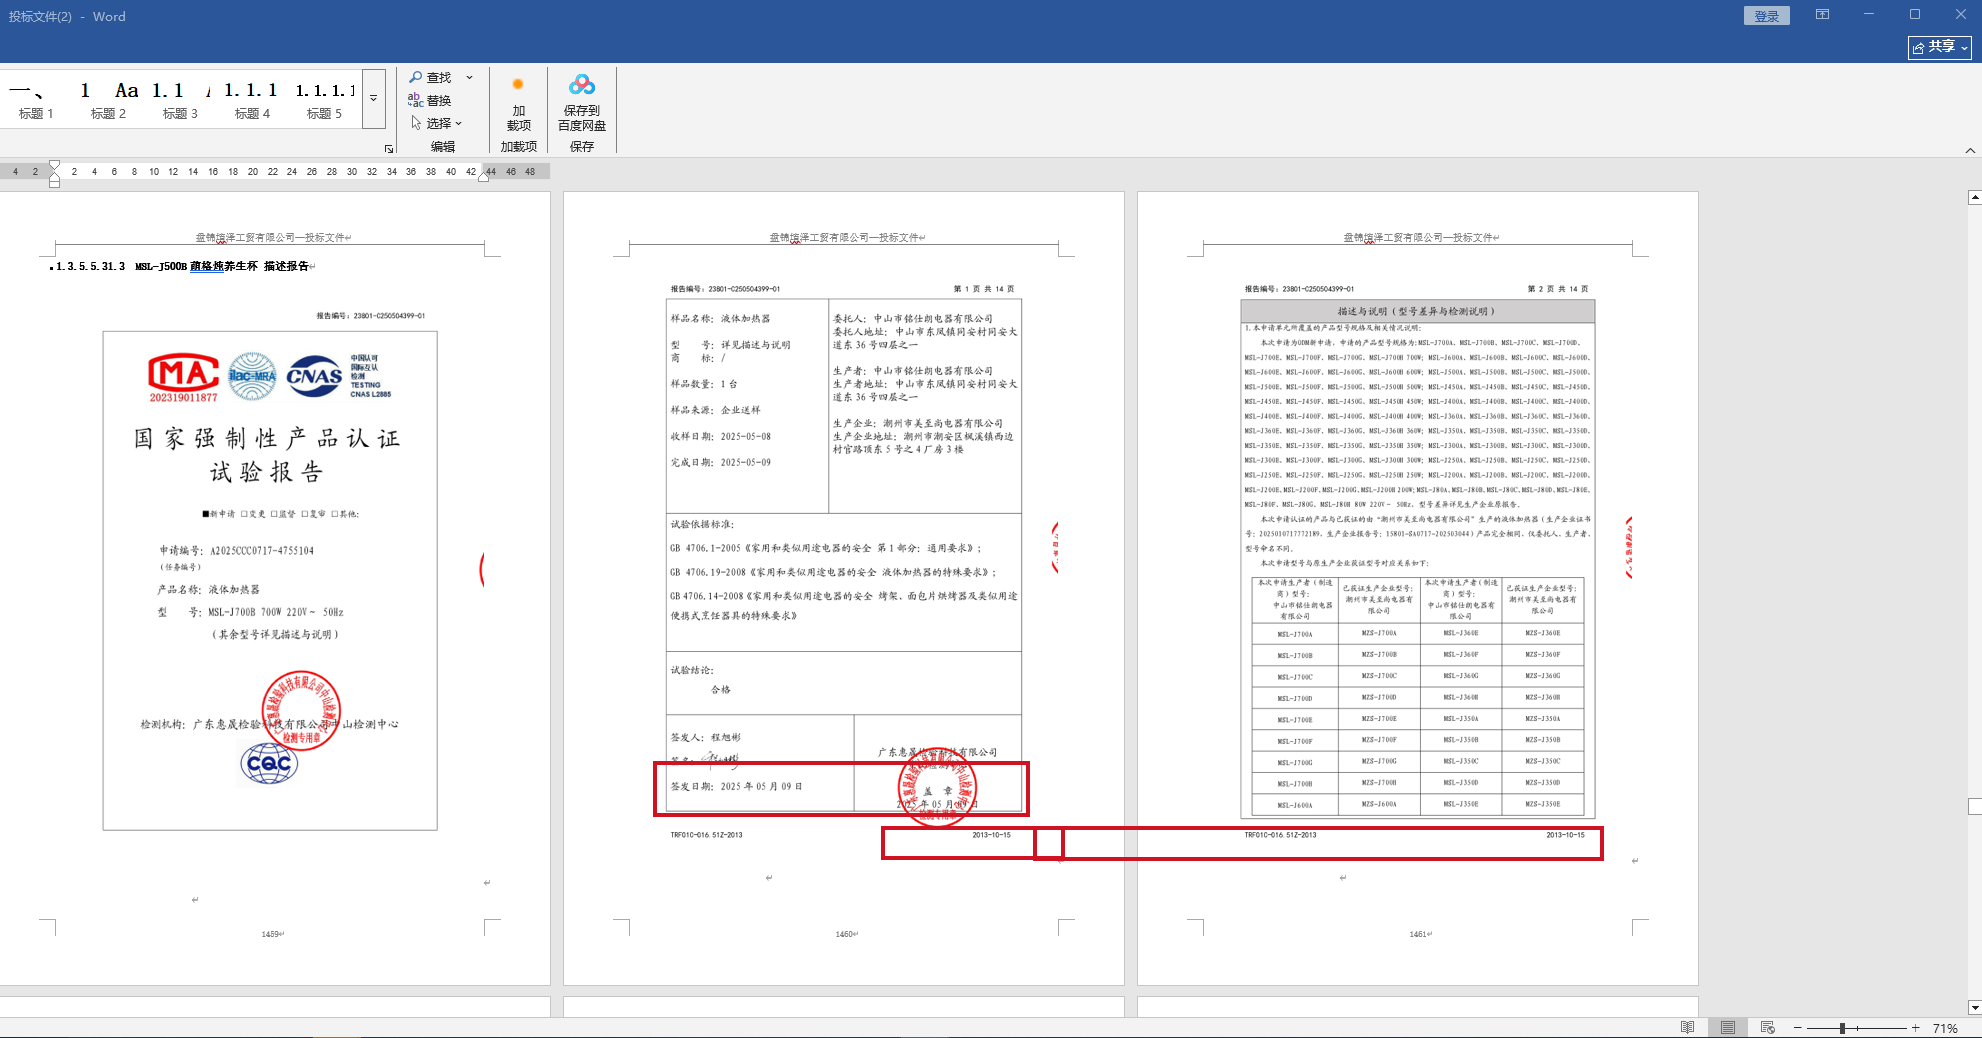Click '产品名称: 液体加热器' on cover page
The height and width of the screenshot is (1038, 1982).
point(208,589)
